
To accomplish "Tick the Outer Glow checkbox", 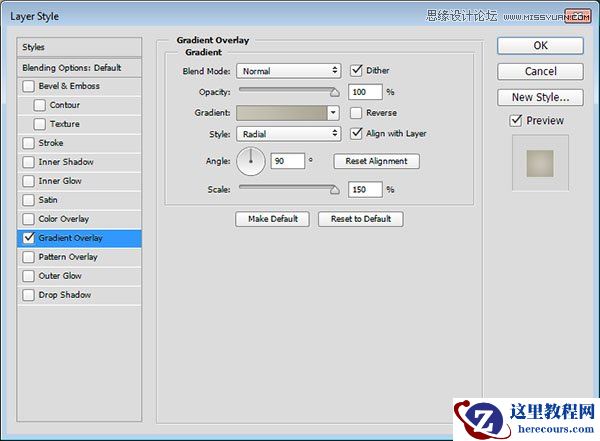I will (28, 276).
